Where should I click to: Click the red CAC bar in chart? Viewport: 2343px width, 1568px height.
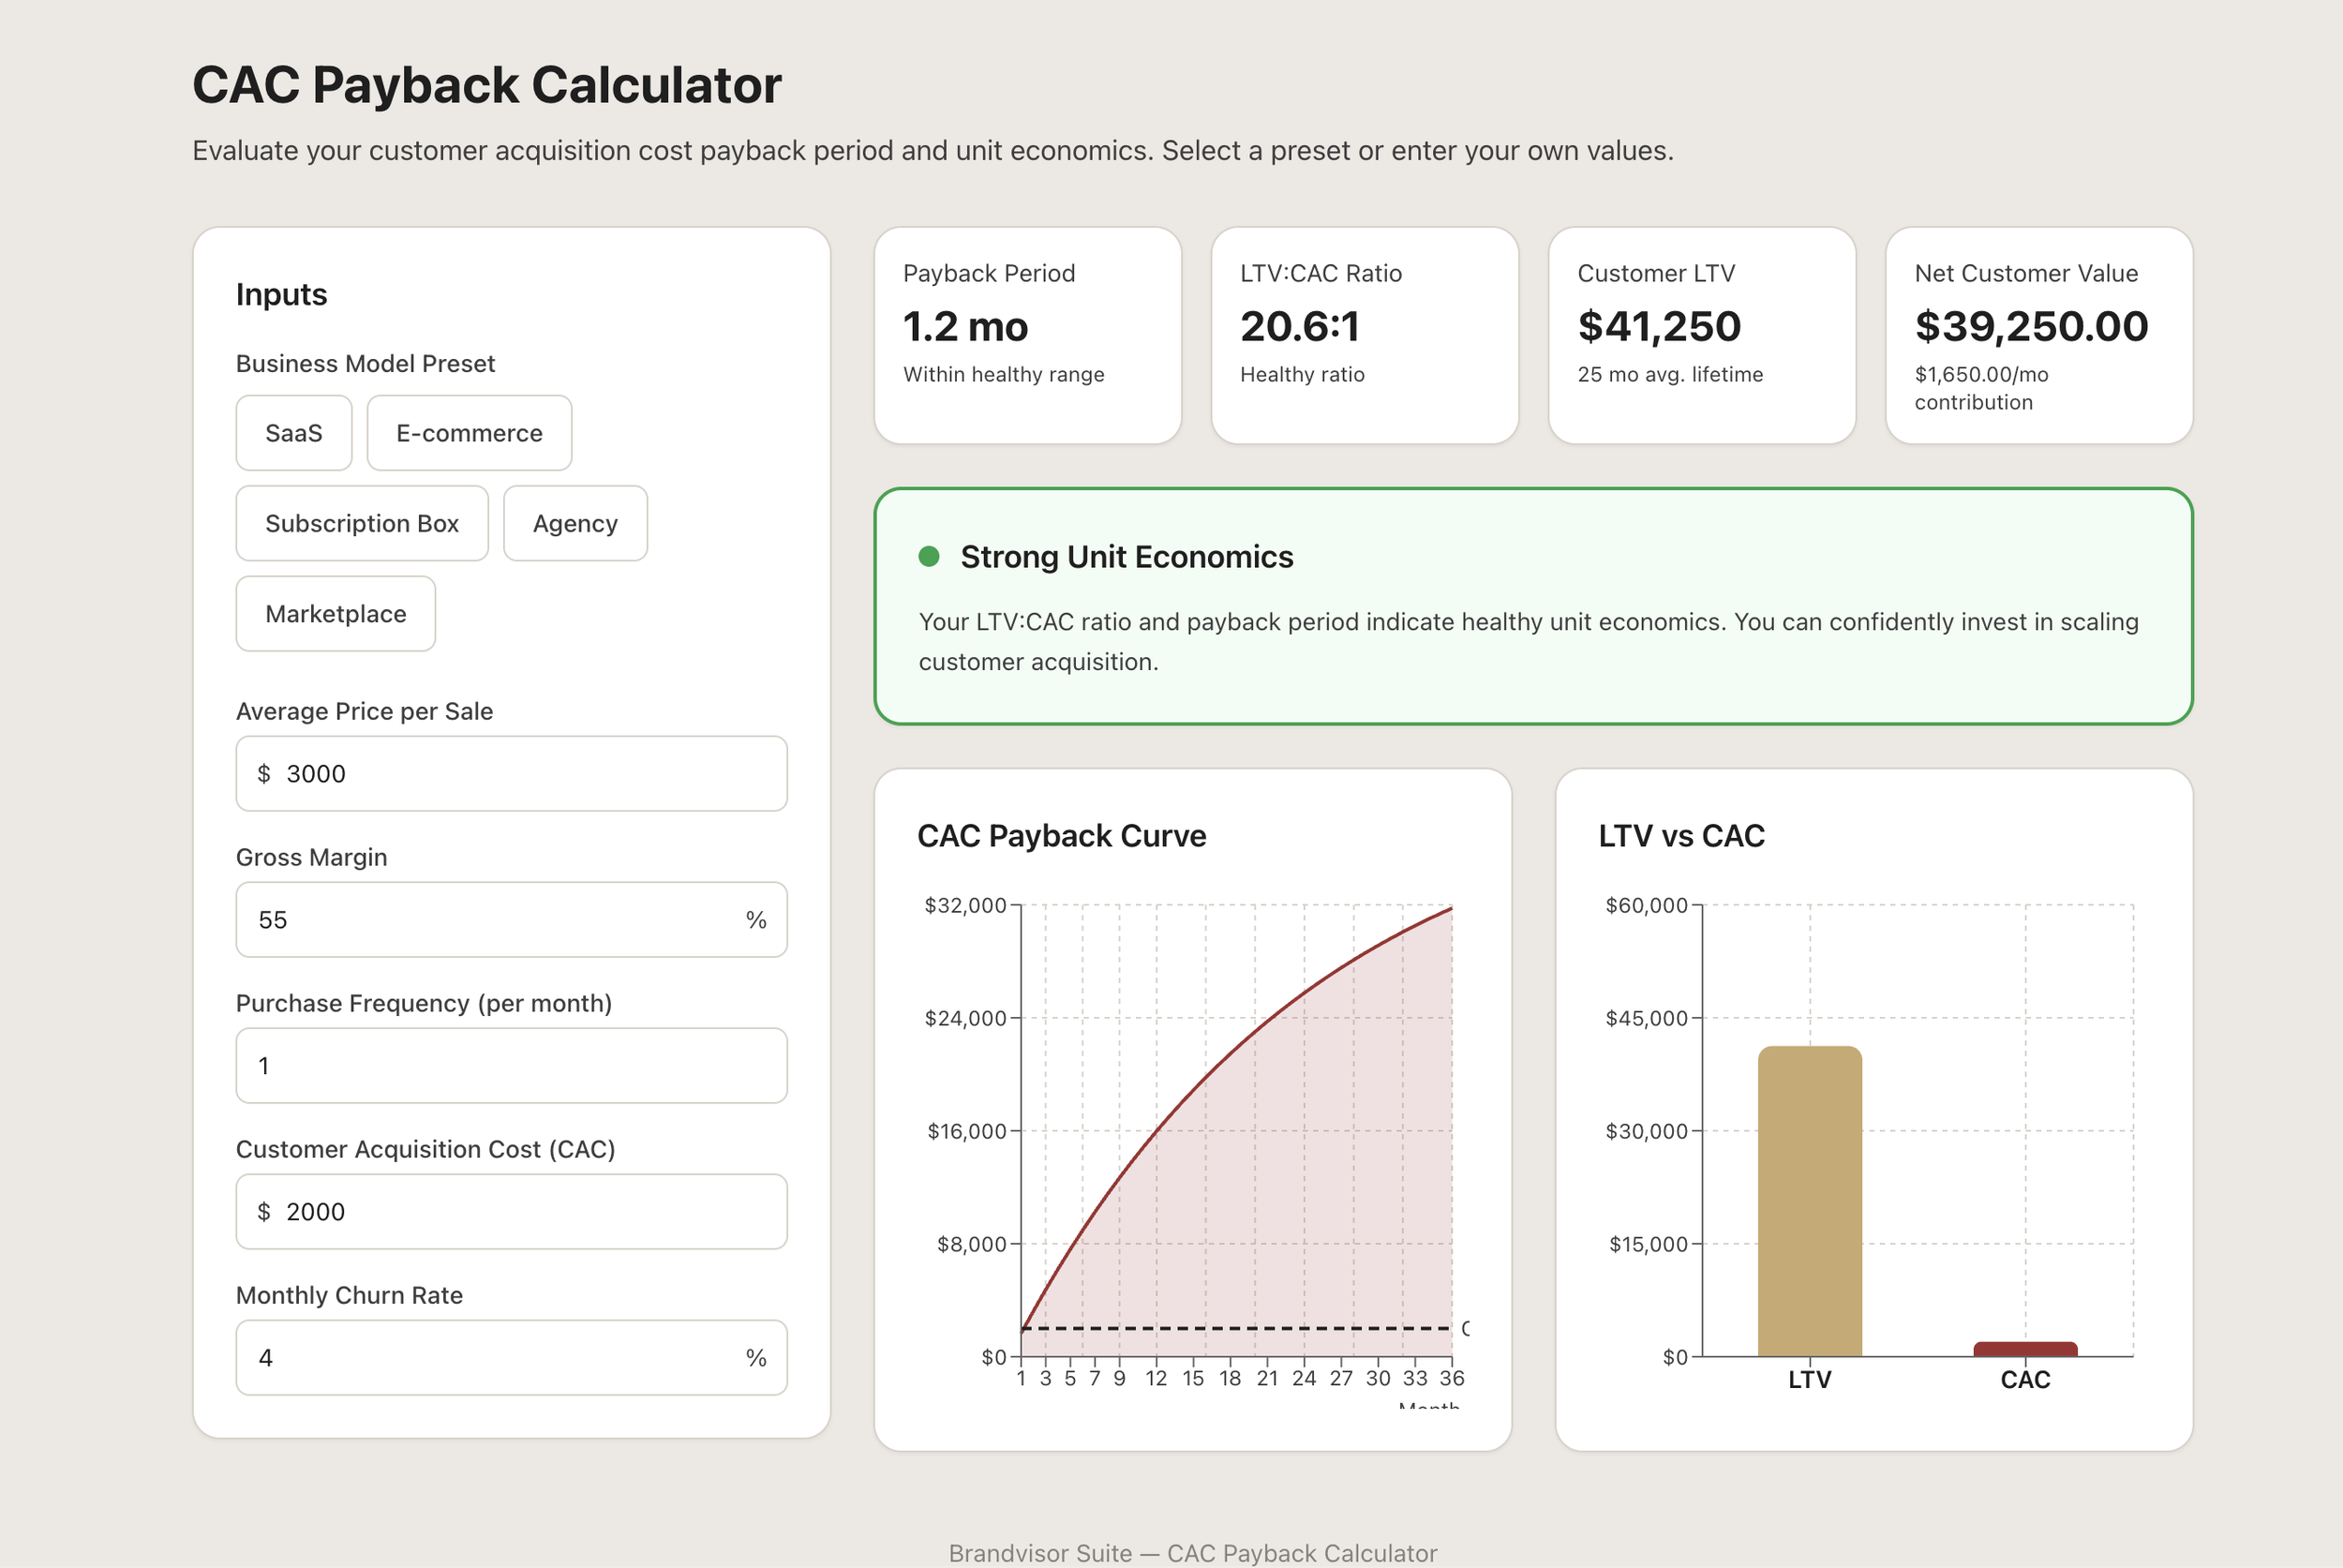2025,1349
